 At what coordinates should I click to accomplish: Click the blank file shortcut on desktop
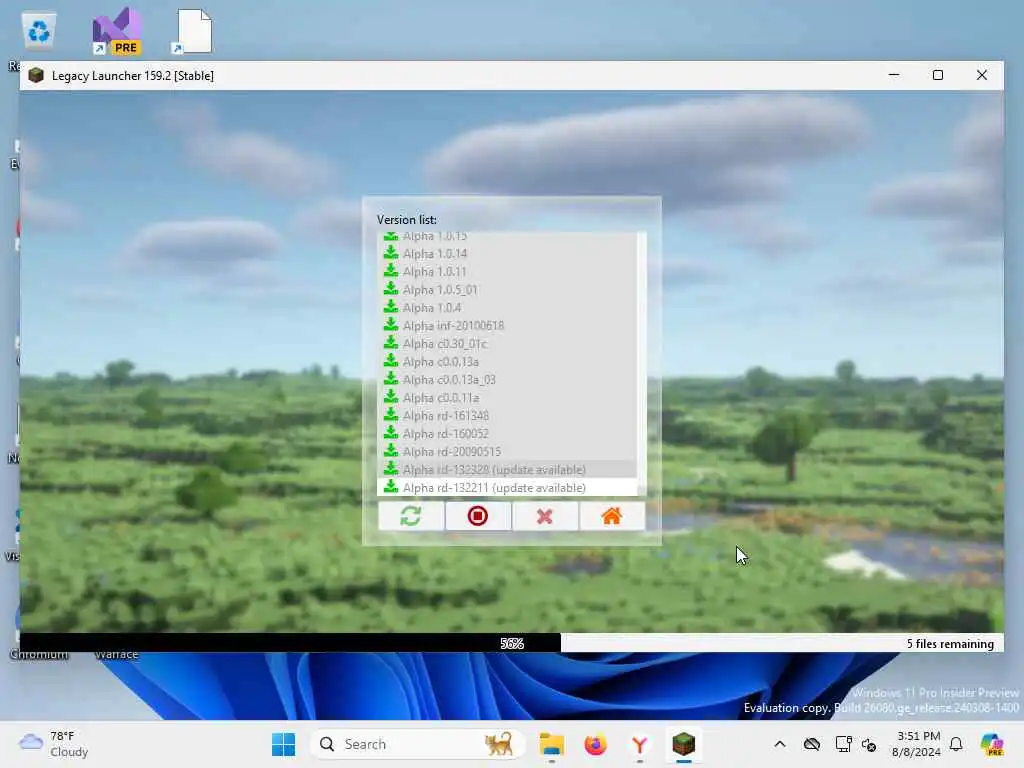(193, 31)
